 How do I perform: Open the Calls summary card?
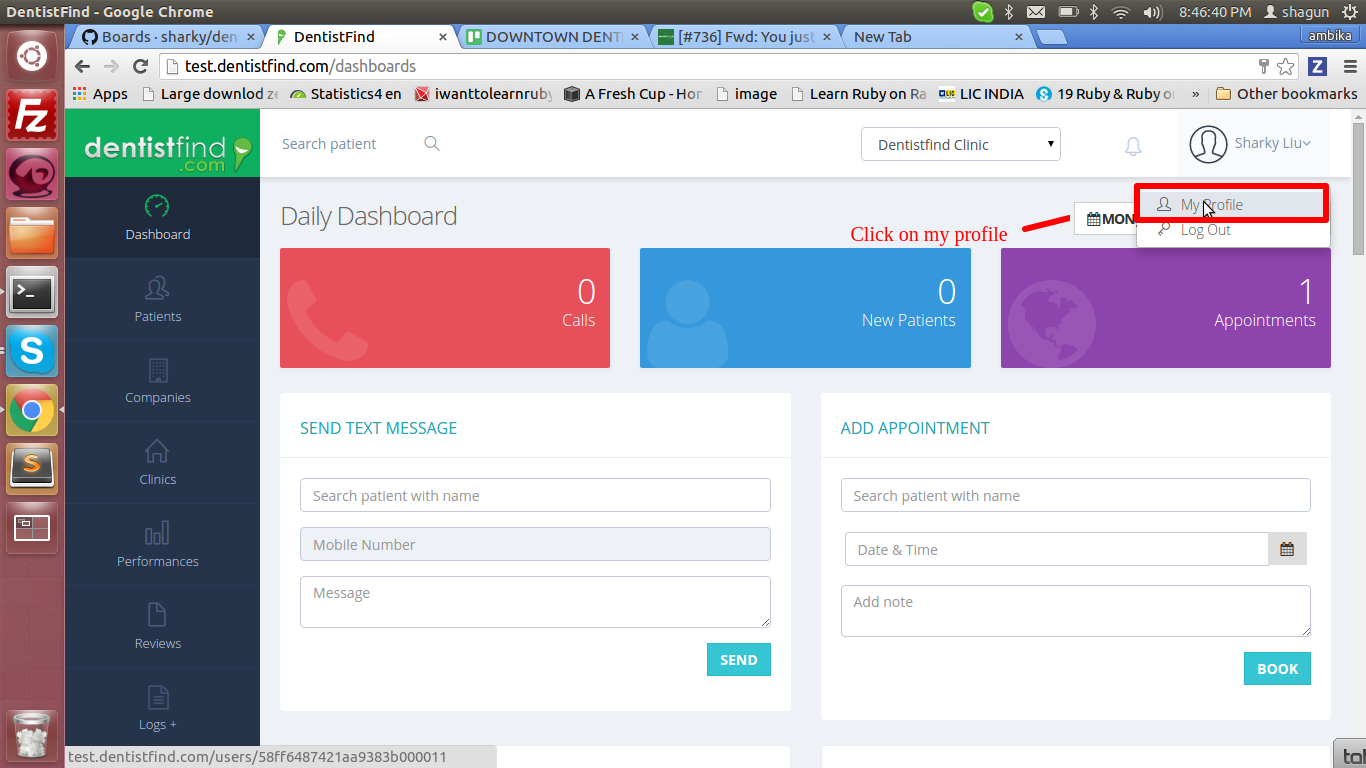point(445,308)
